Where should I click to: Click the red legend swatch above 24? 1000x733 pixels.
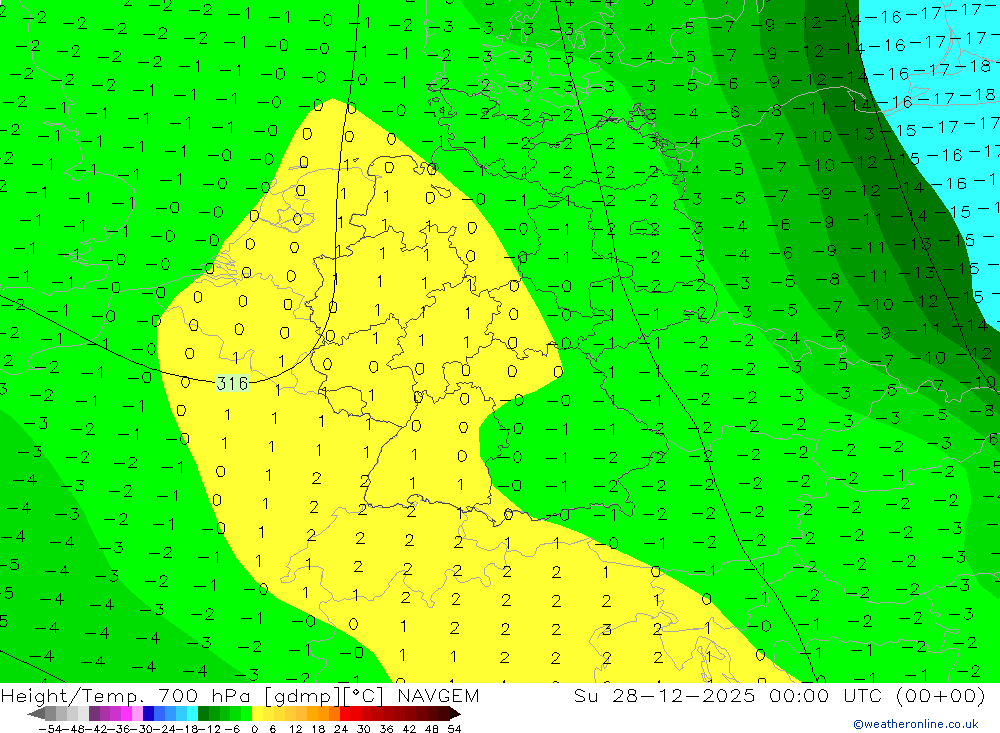pyautogui.click(x=345, y=714)
